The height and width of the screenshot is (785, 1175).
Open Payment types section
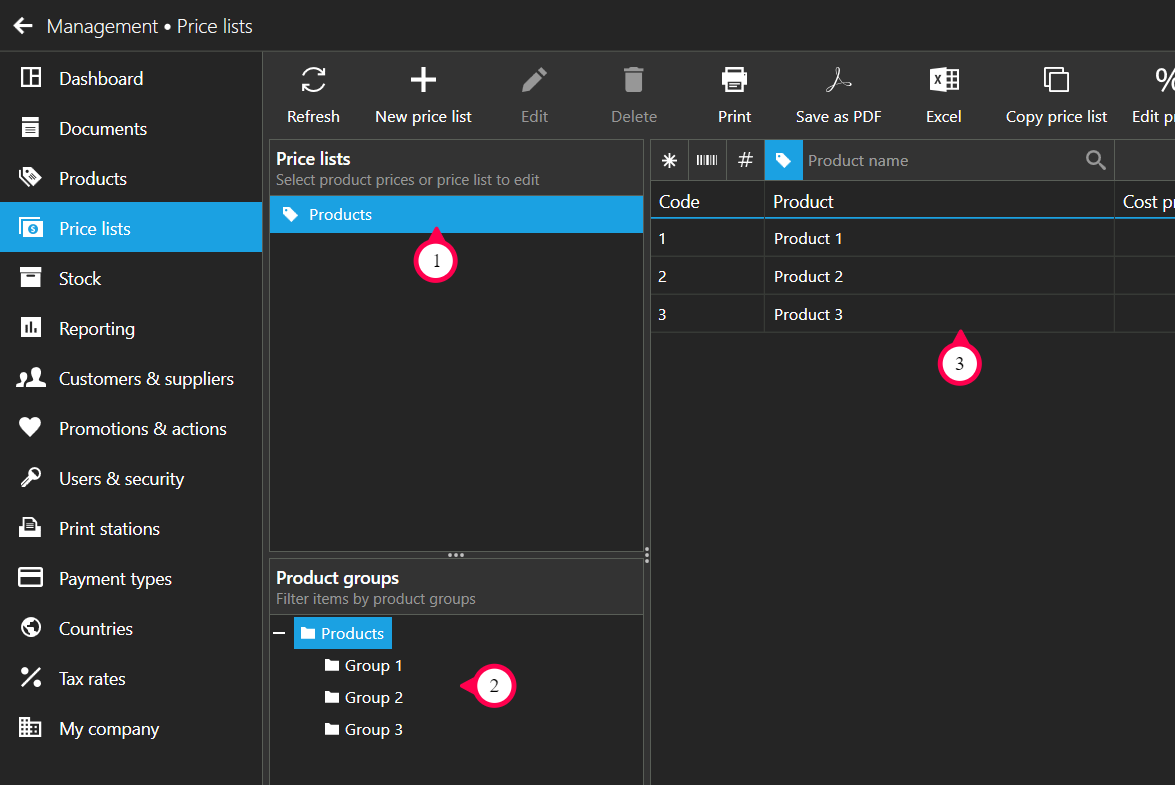tap(131, 578)
